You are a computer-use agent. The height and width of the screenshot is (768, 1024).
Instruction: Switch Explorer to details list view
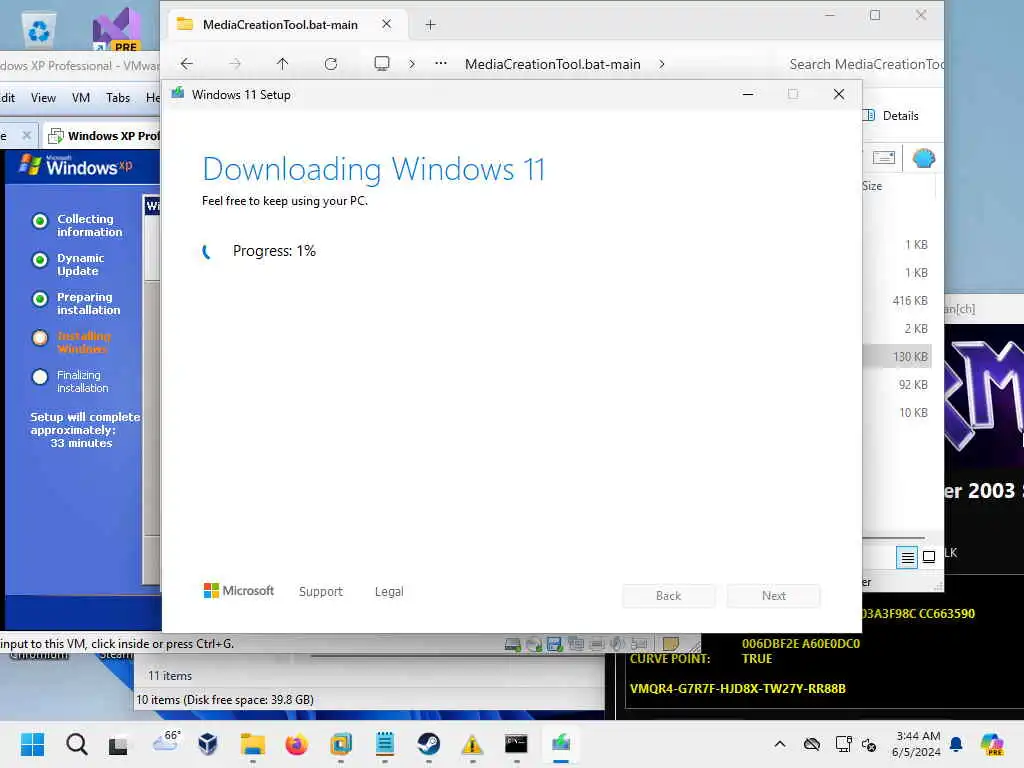click(x=907, y=558)
